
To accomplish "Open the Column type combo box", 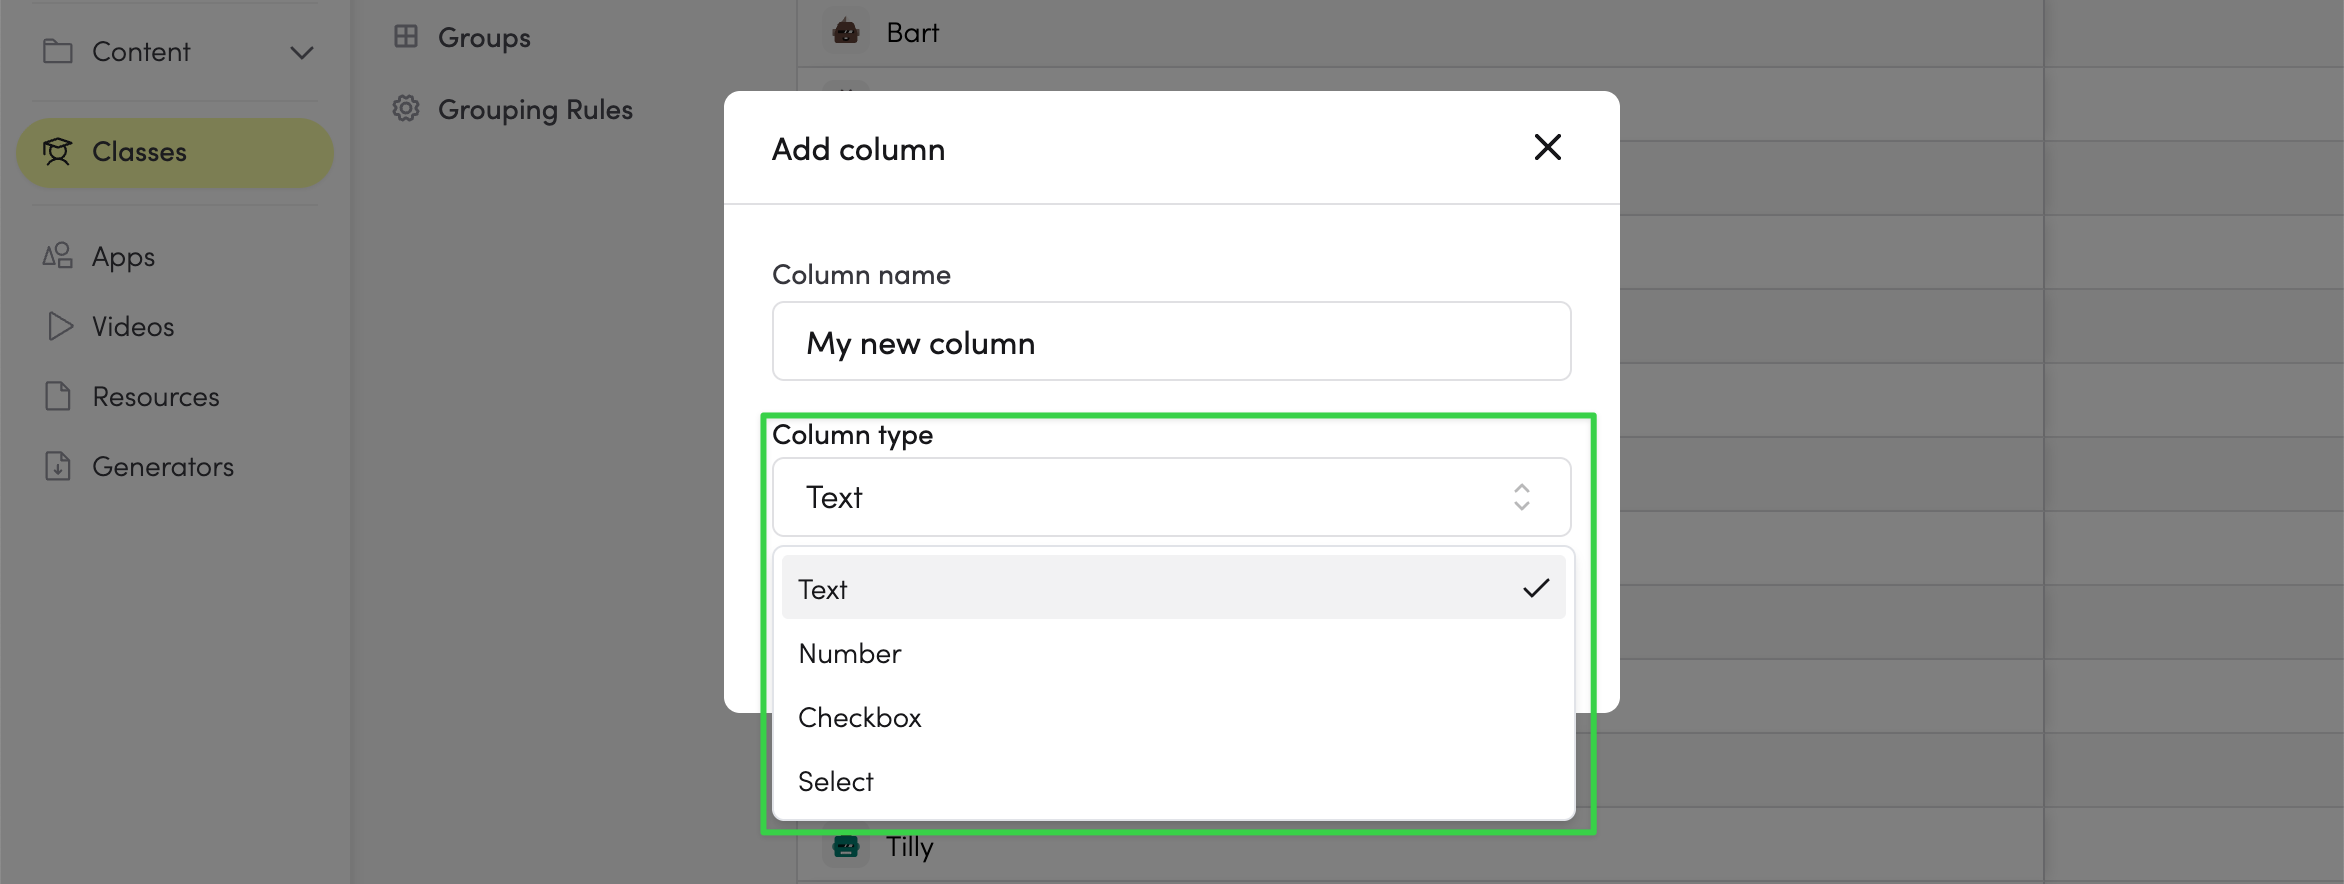I will tap(1171, 497).
